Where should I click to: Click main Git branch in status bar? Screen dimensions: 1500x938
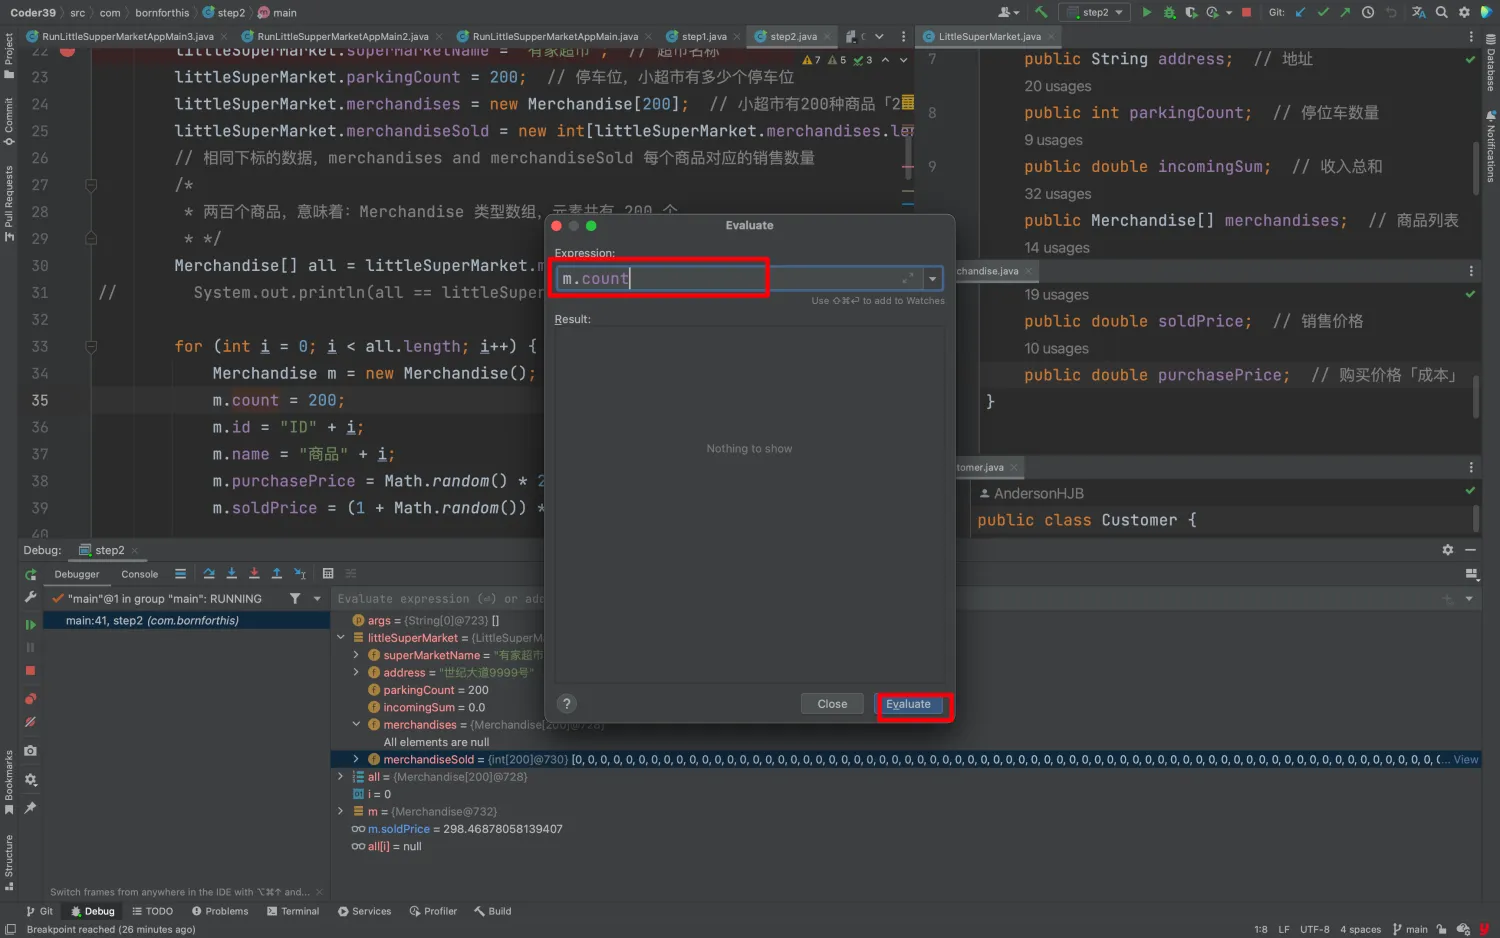(1410, 929)
